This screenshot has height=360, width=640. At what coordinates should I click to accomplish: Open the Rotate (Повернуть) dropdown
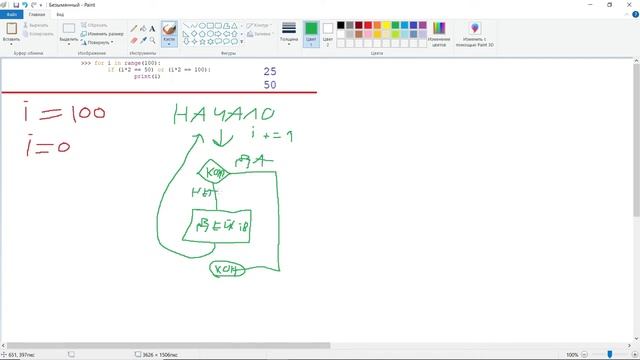click(97, 42)
